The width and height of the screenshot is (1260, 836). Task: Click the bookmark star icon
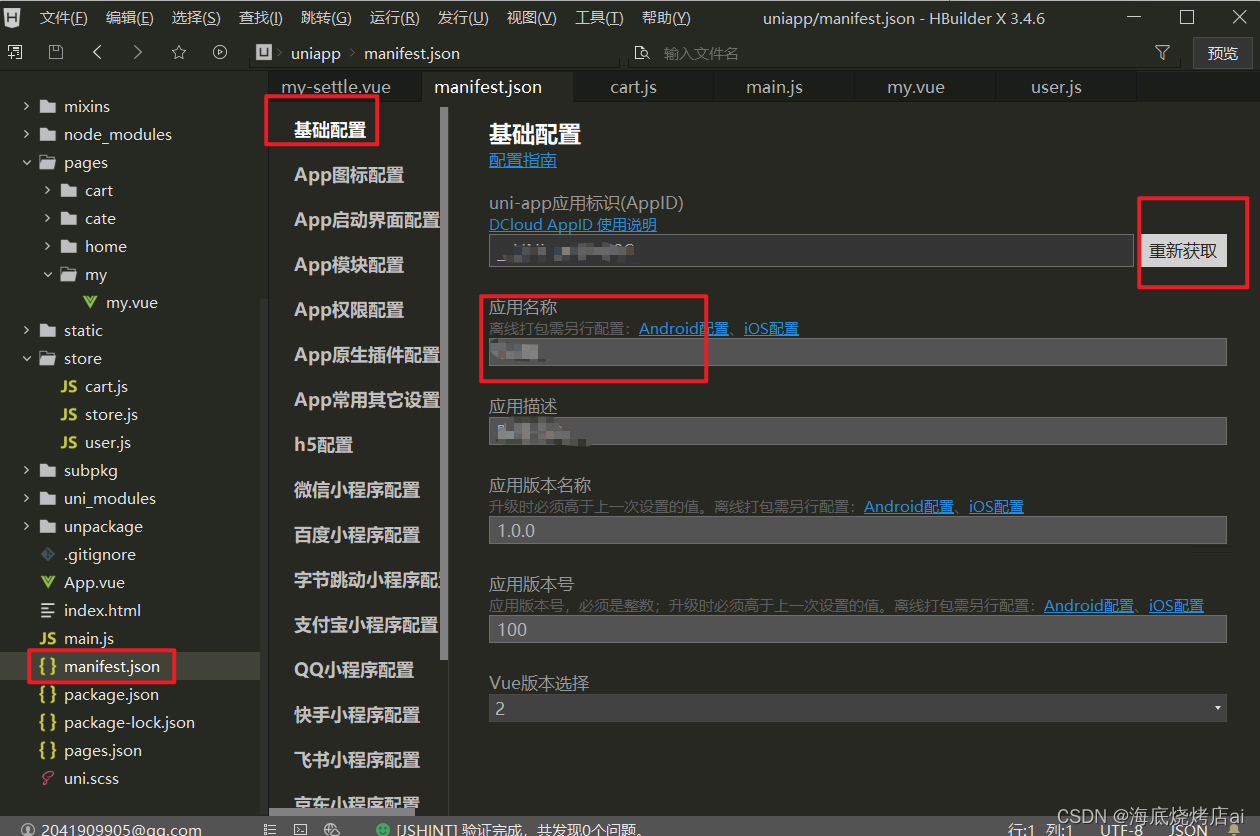(179, 53)
